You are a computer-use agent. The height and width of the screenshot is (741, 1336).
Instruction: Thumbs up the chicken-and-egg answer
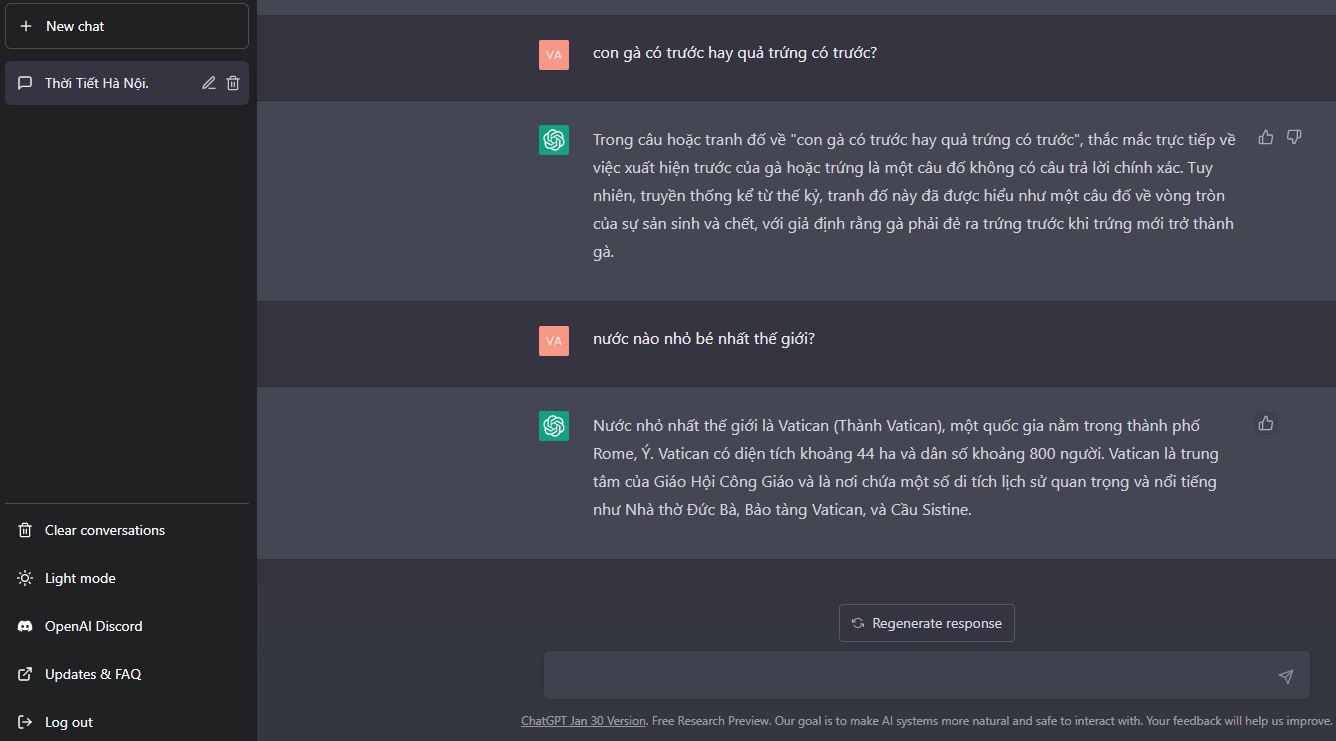pyautogui.click(x=1265, y=137)
